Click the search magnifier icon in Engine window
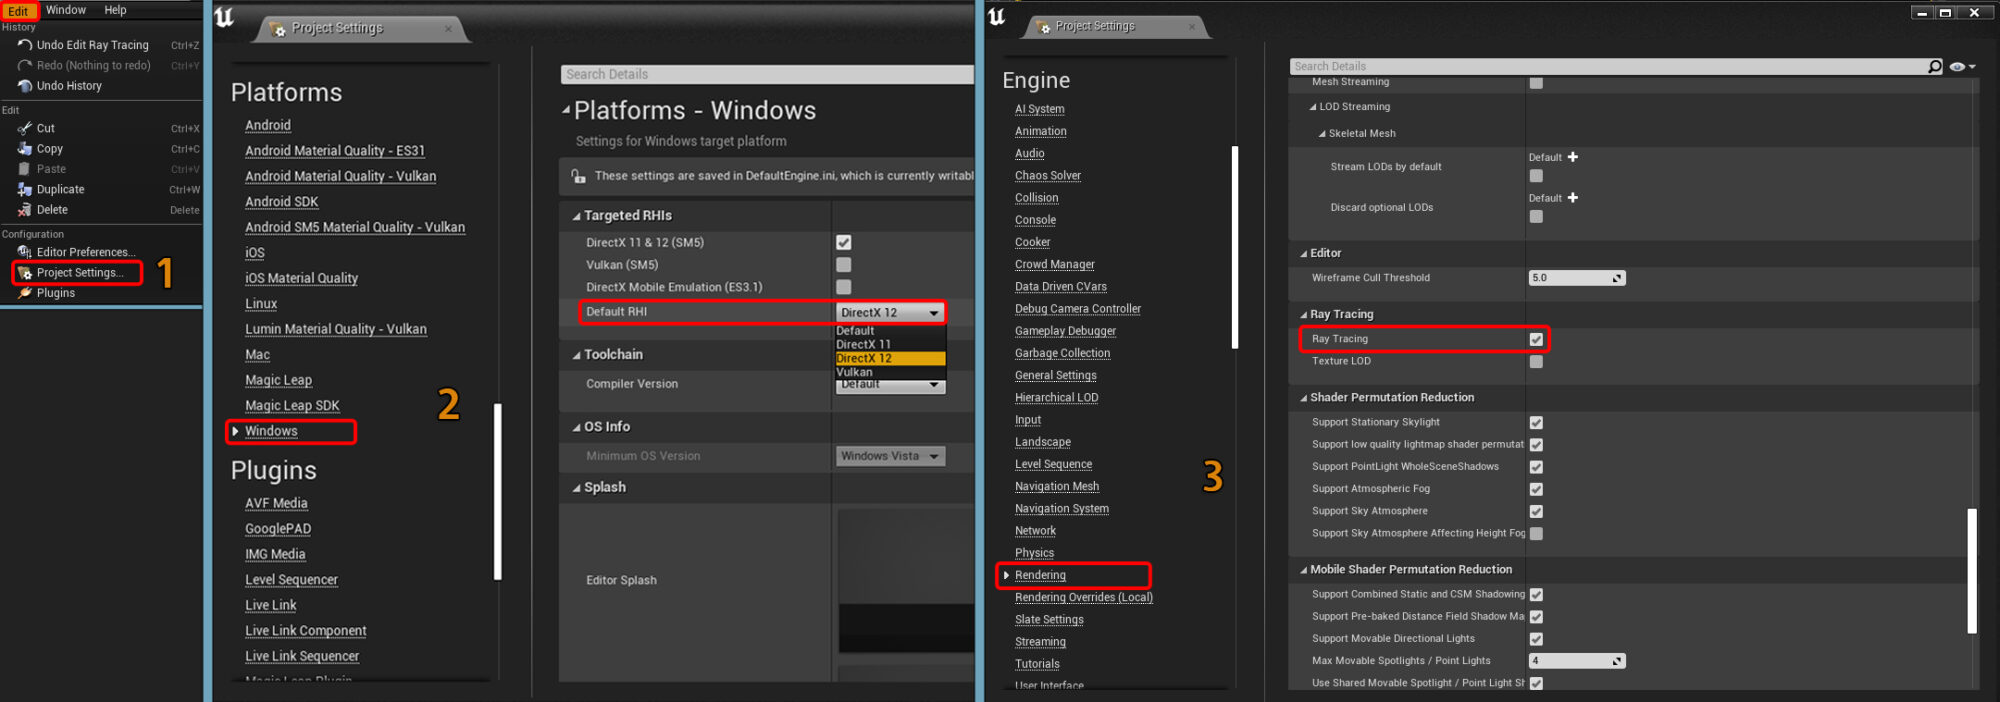This screenshot has height=702, width=2000. pyautogui.click(x=1935, y=66)
